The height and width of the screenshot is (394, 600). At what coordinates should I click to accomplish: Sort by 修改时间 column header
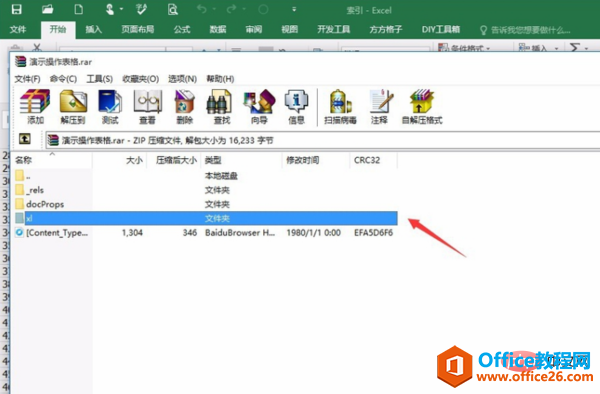(x=316, y=160)
